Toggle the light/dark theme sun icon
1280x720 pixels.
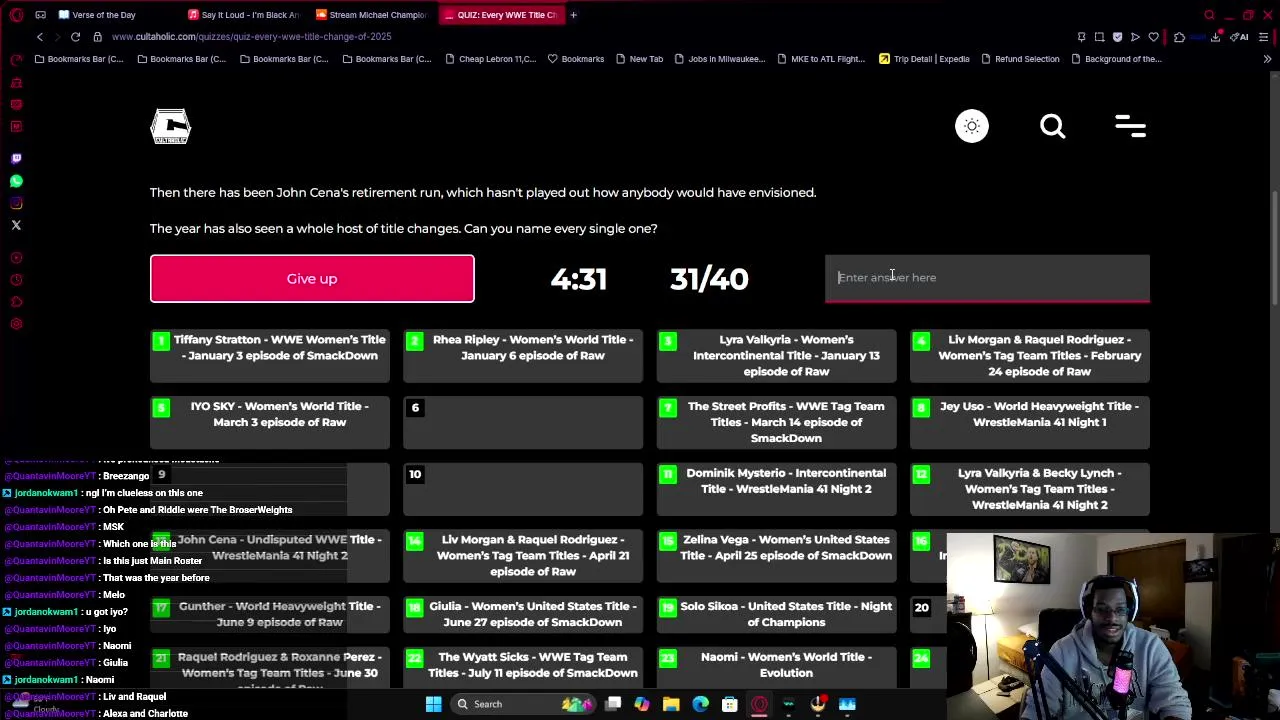(971, 126)
